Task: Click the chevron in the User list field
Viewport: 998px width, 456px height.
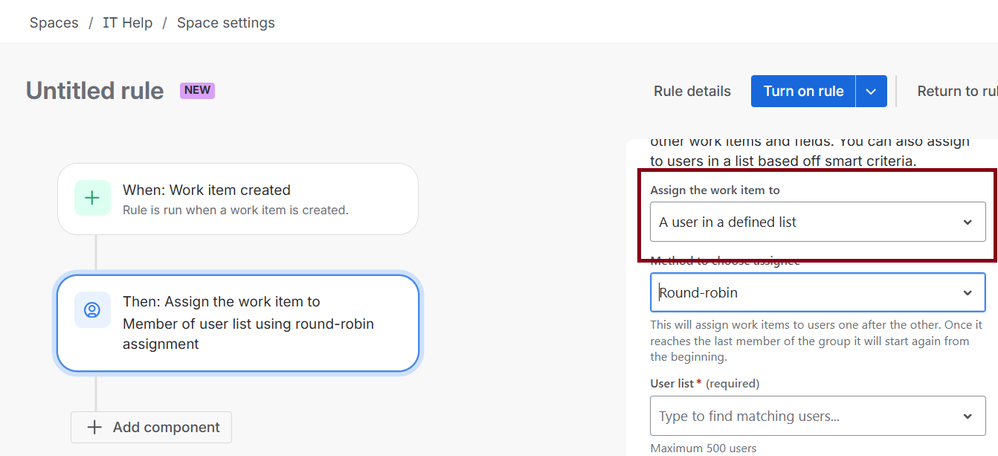Action: click(x=967, y=416)
